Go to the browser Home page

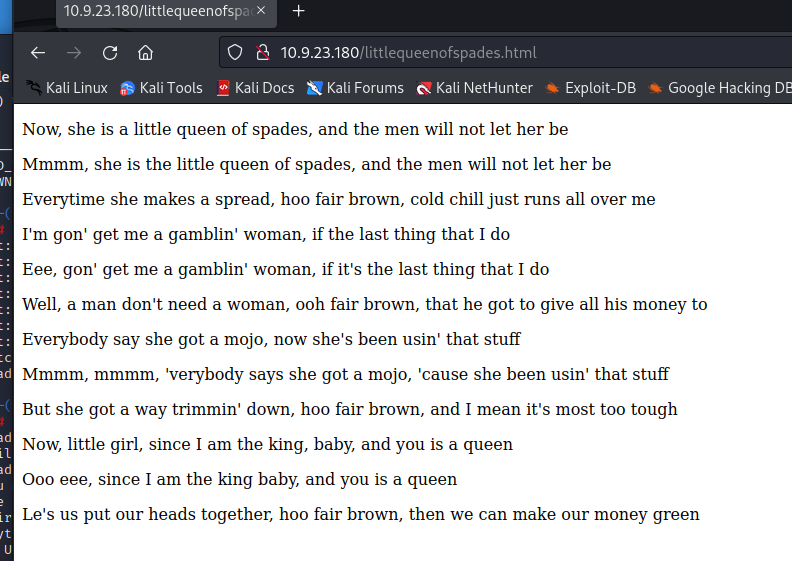coord(145,53)
